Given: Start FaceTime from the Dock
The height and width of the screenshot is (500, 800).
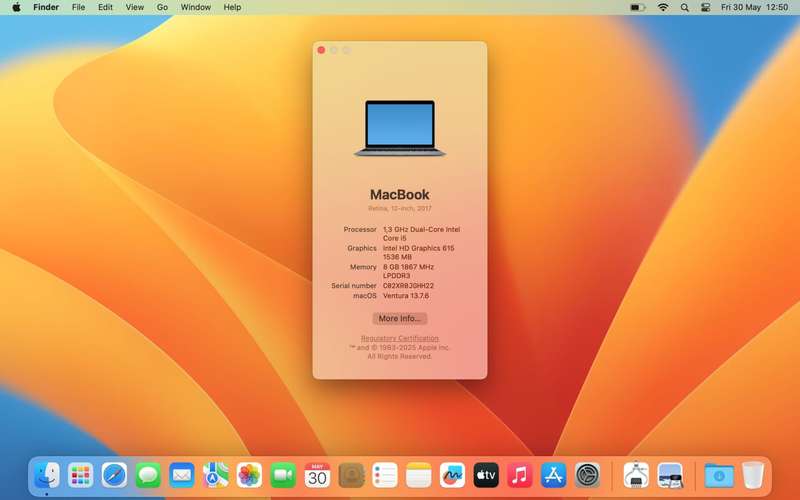Looking at the screenshot, I should coord(283,476).
